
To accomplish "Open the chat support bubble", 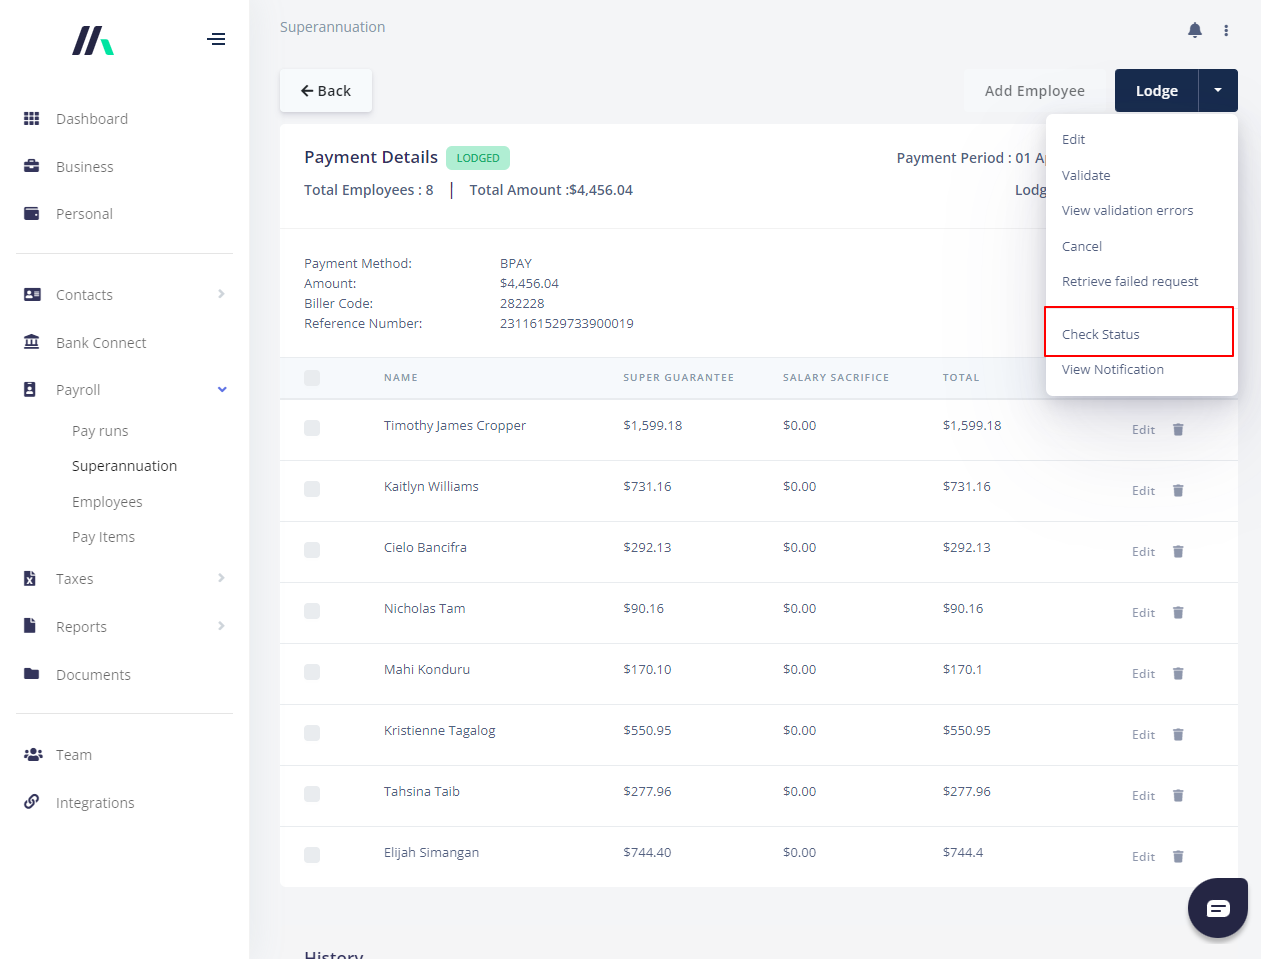I will [x=1217, y=908].
